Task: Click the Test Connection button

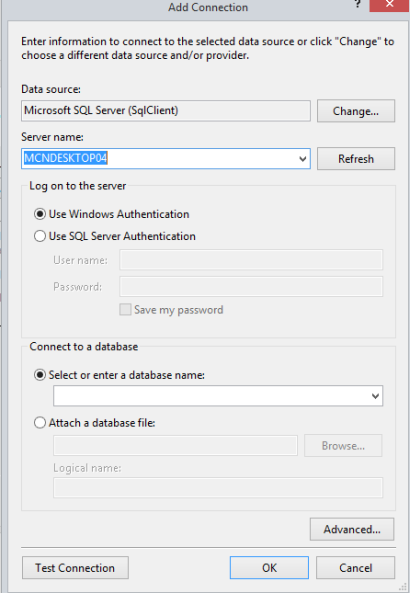Action: tap(75, 568)
